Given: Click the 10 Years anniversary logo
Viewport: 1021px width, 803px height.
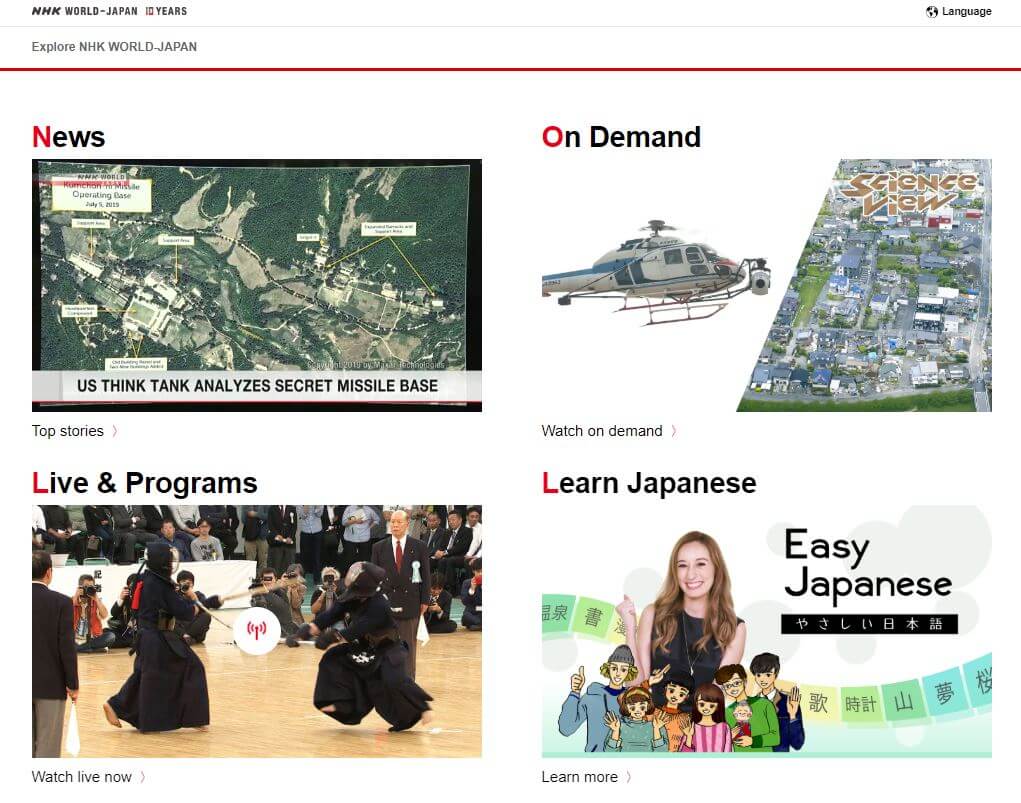Looking at the screenshot, I should 166,11.
